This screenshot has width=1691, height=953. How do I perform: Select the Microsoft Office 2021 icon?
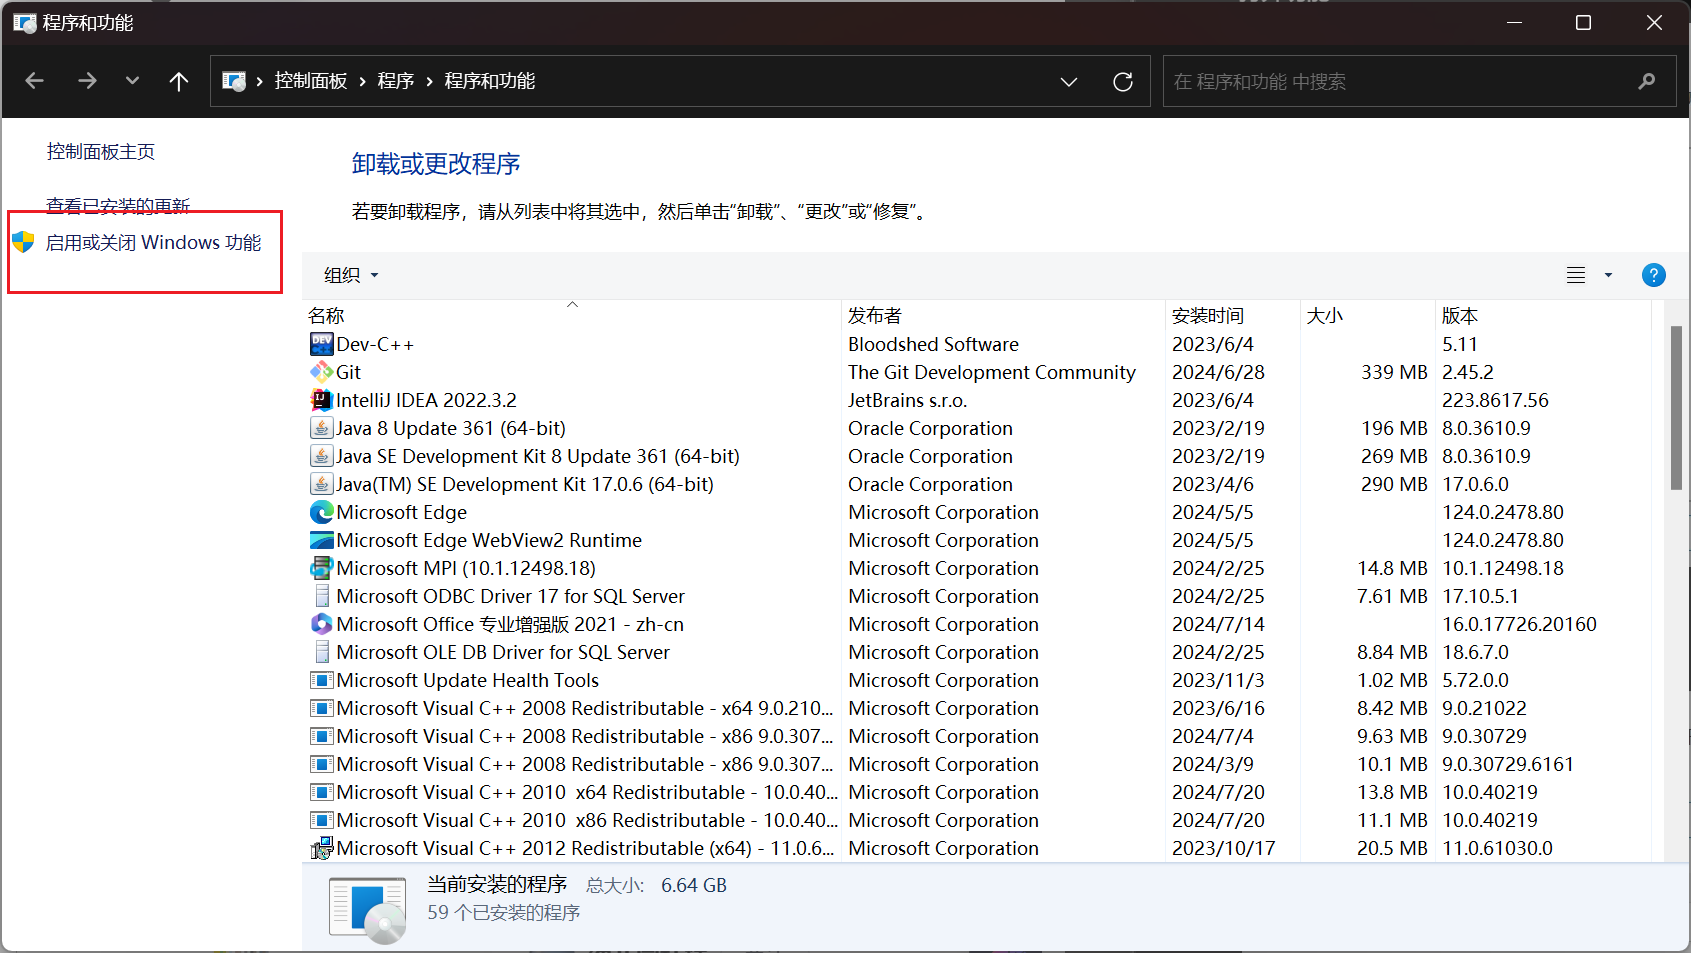[x=321, y=624]
